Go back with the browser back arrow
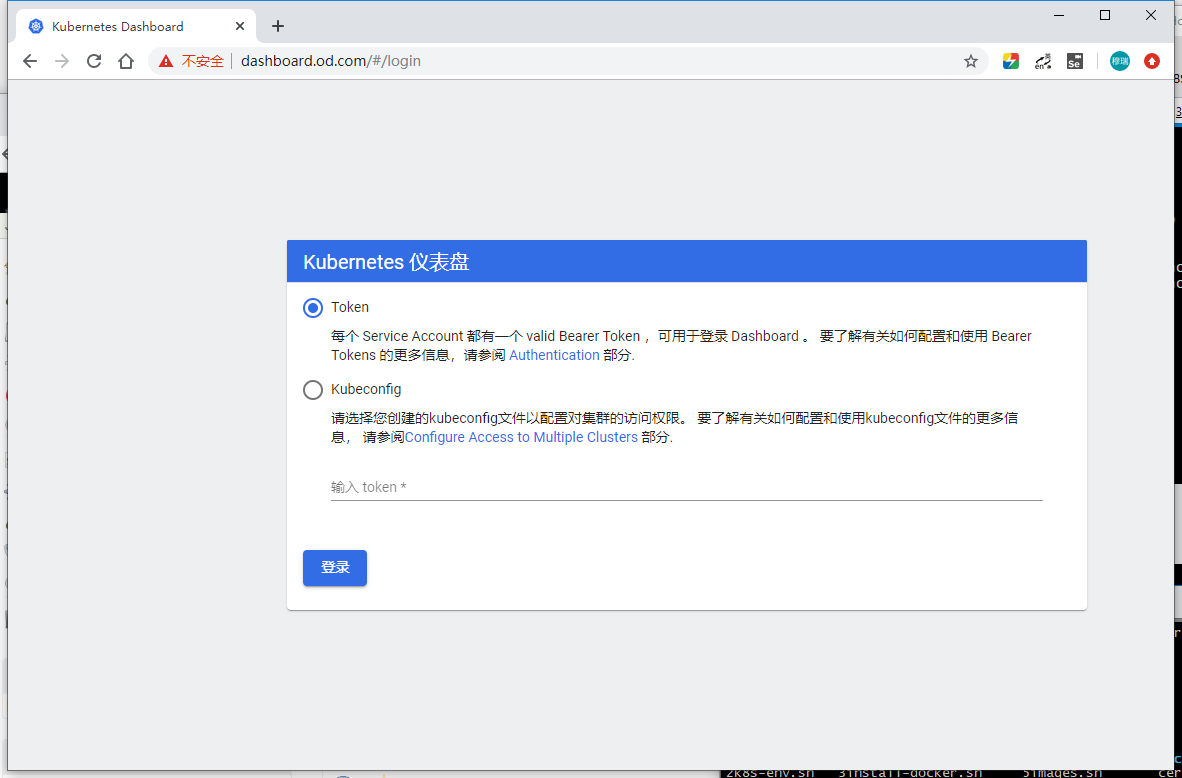Viewport: 1182px width, 778px height. tap(29, 61)
